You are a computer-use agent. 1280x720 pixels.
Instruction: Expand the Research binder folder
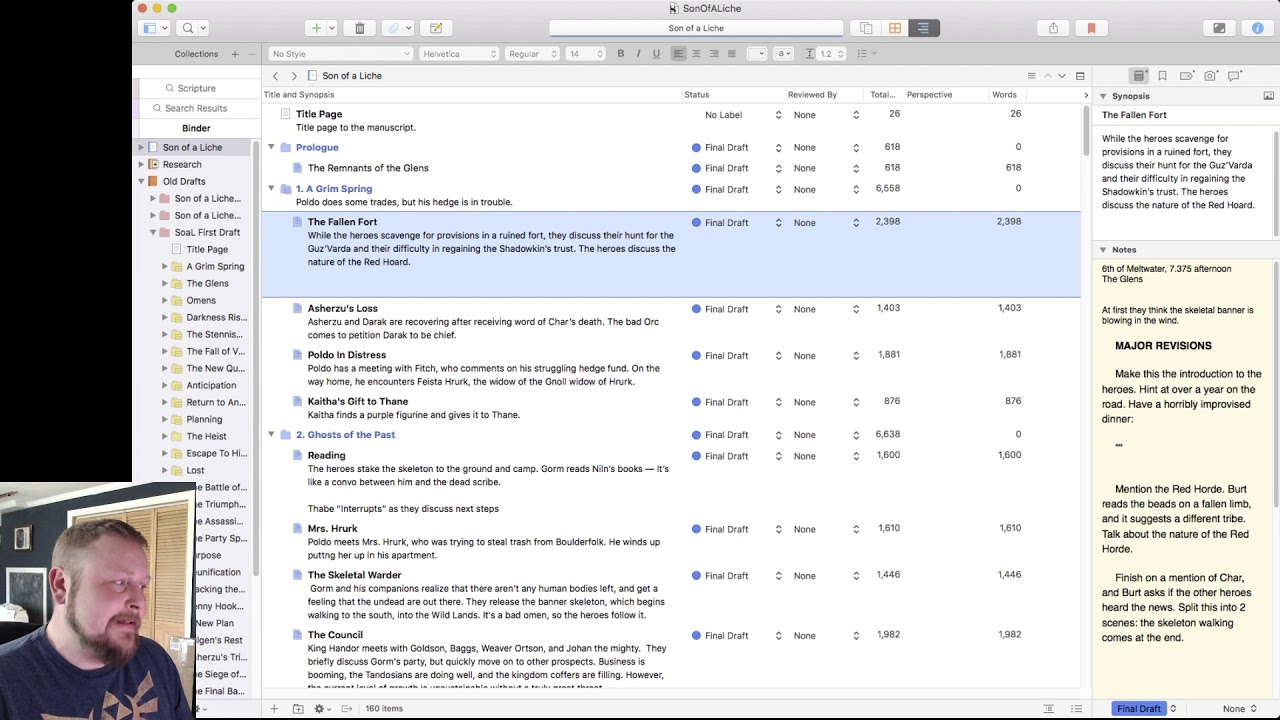[x=141, y=164]
